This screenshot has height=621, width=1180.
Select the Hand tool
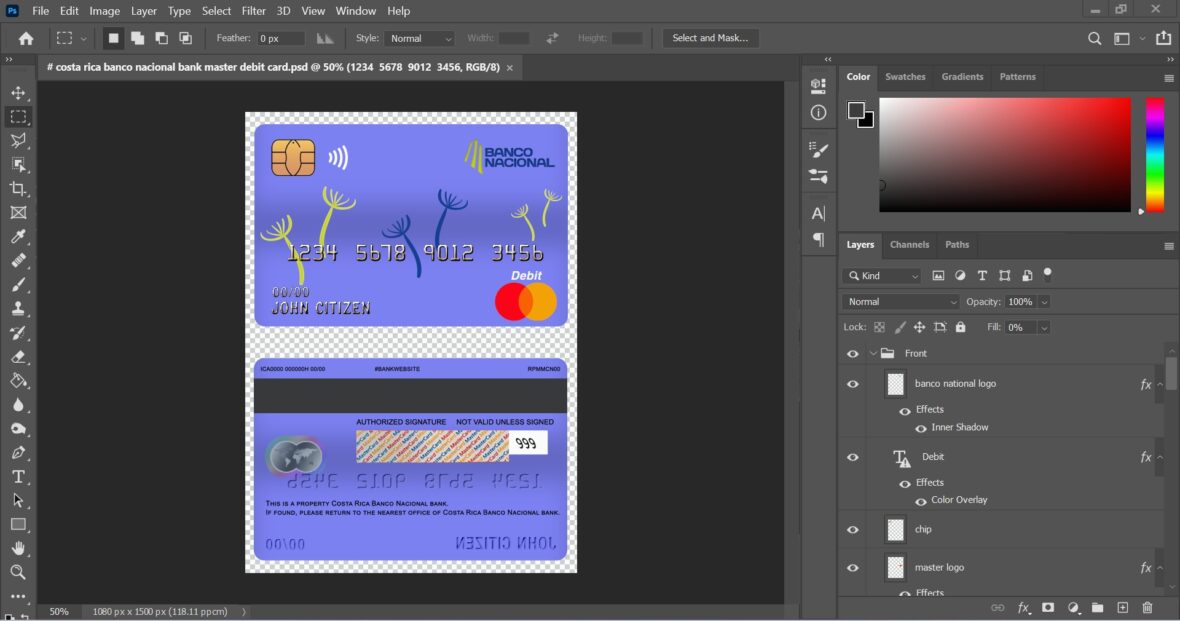pyautogui.click(x=18, y=548)
